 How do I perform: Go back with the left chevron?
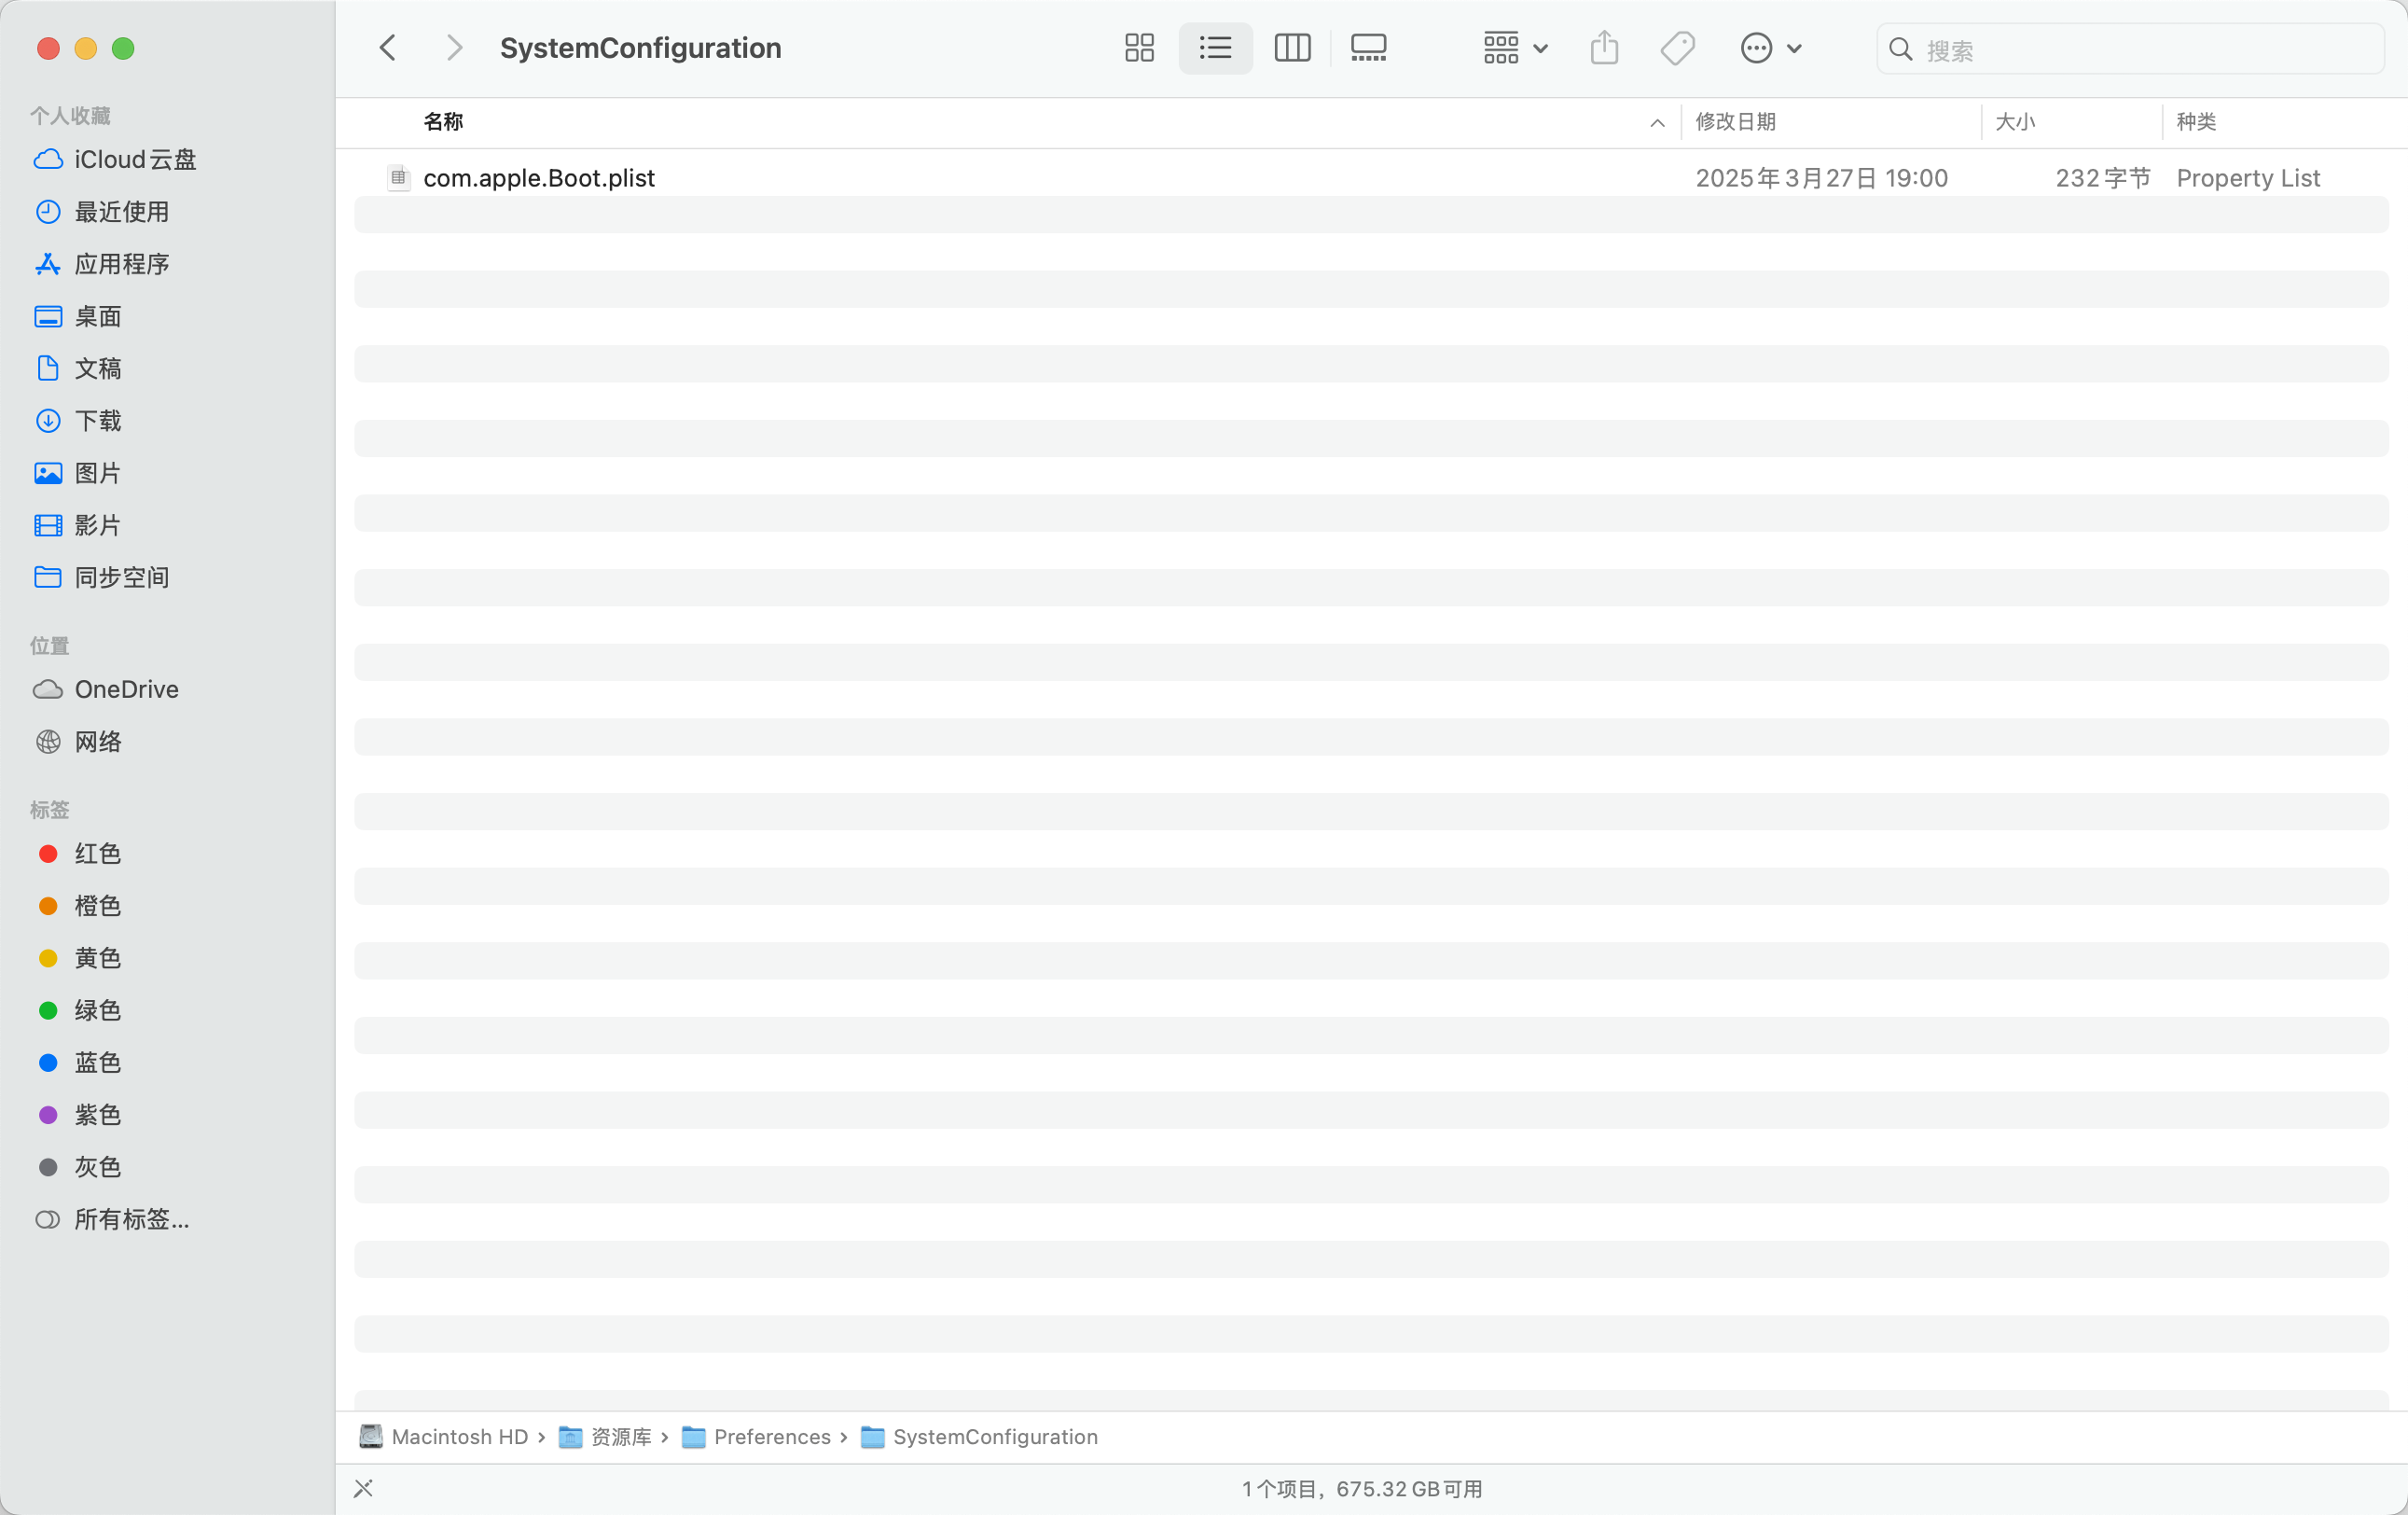pos(388,48)
